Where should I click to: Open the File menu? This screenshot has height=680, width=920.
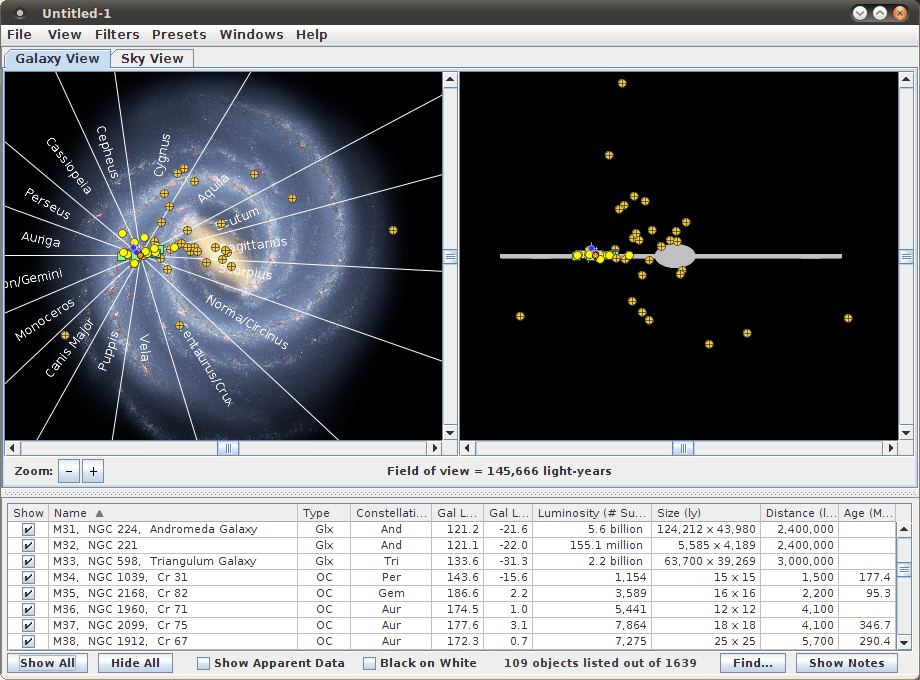pyautogui.click(x=19, y=35)
